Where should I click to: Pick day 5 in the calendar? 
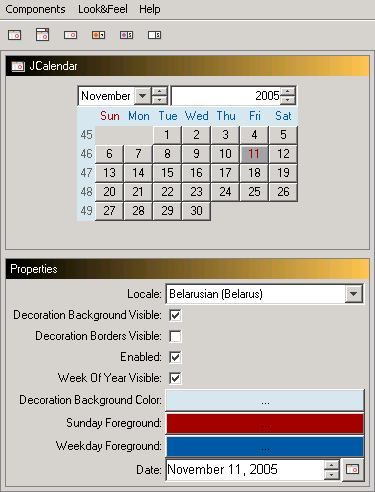coord(283,135)
